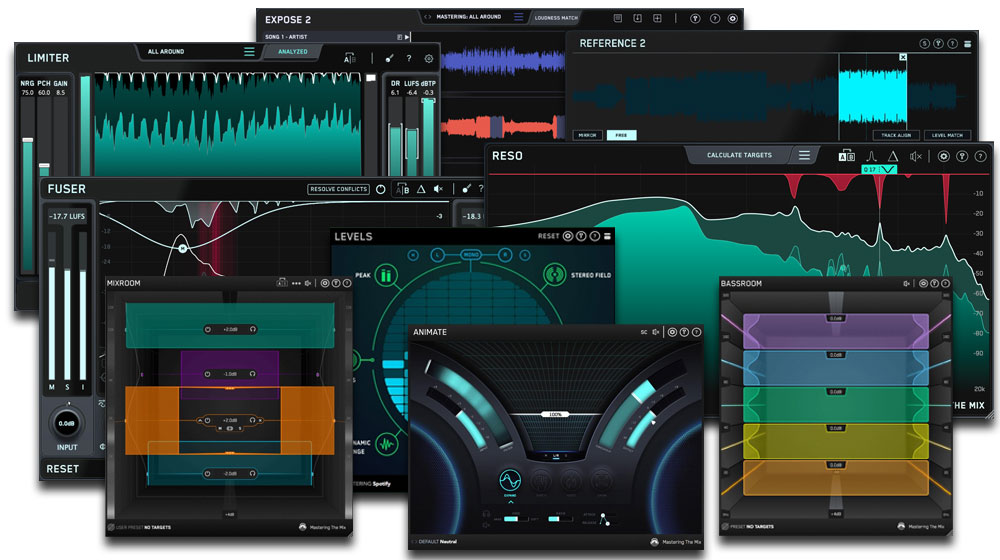Screen dimensions: 1000x560
Task: Close the highlighted loop region in Reference 2
Action: (x=903, y=57)
